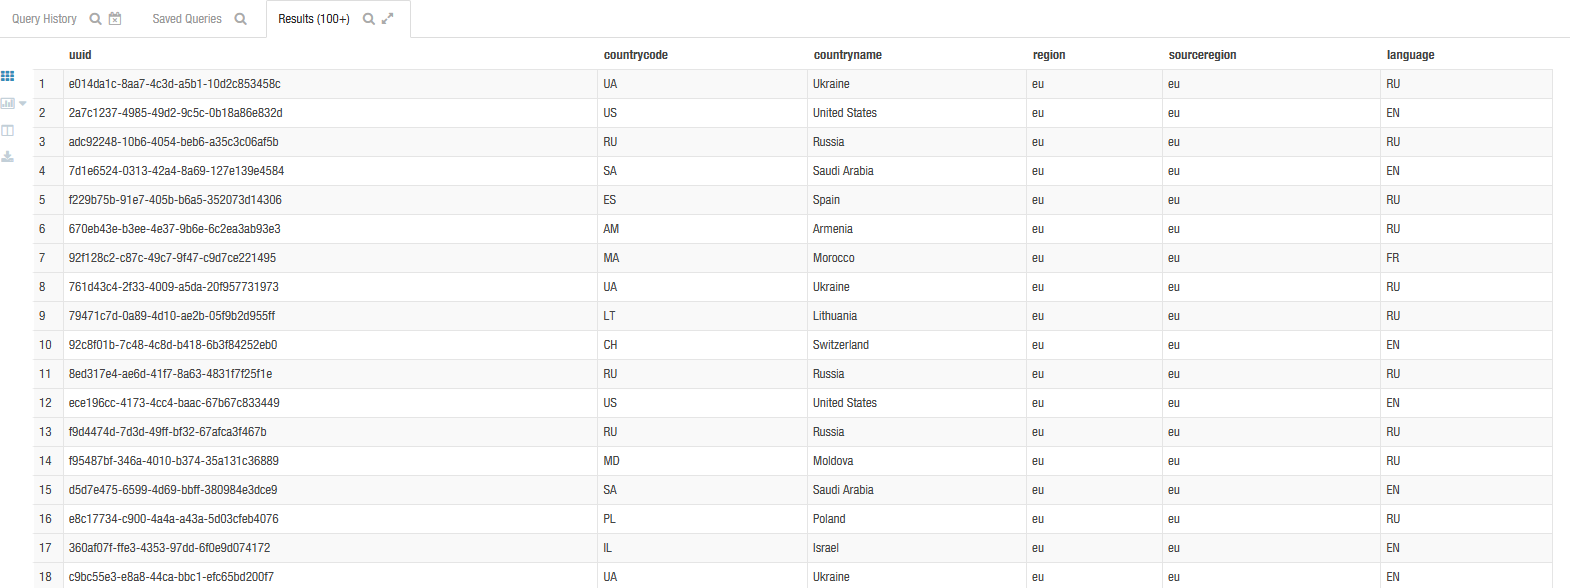This screenshot has height=588, width=1570.
Task: Click the countryname column header
Action: click(x=848, y=55)
